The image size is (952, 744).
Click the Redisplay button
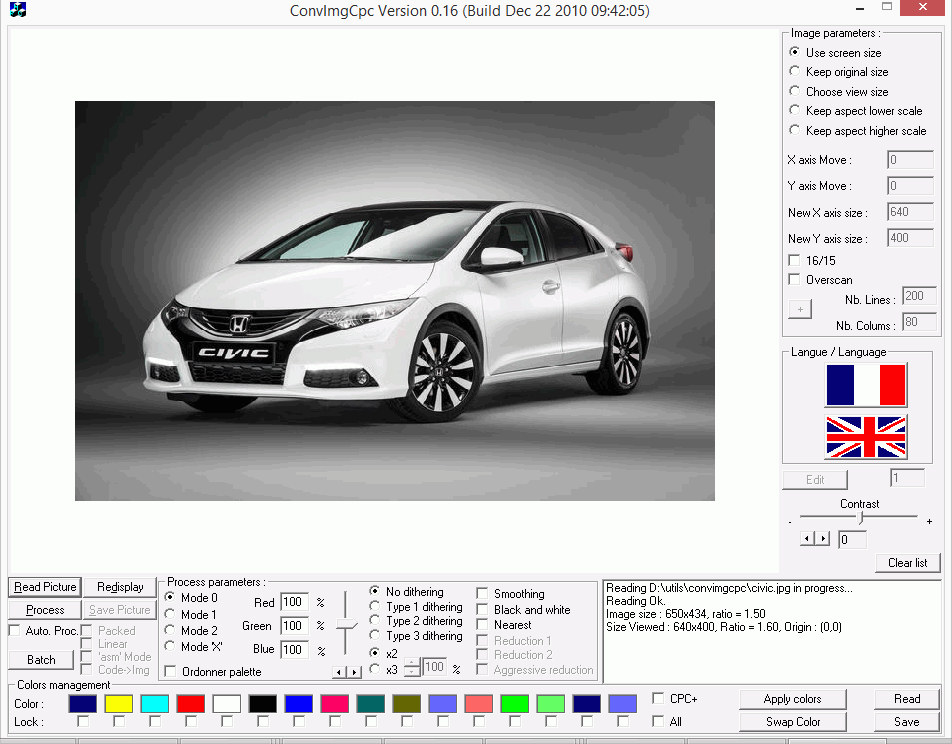tap(120, 587)
